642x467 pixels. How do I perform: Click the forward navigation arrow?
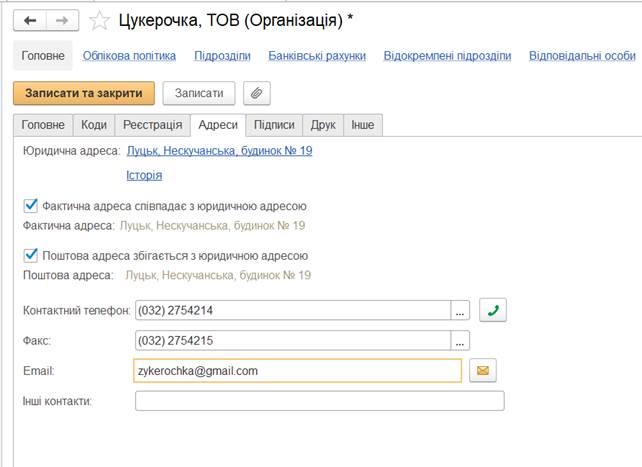click(x=62, y=20)
